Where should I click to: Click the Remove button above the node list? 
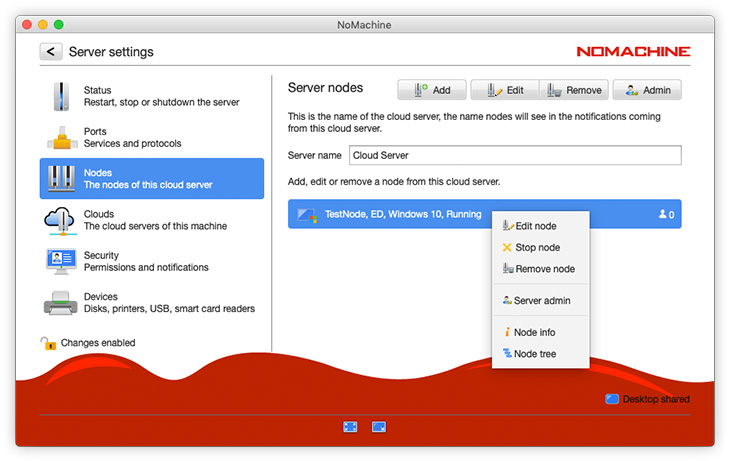(x=574, y=90)
